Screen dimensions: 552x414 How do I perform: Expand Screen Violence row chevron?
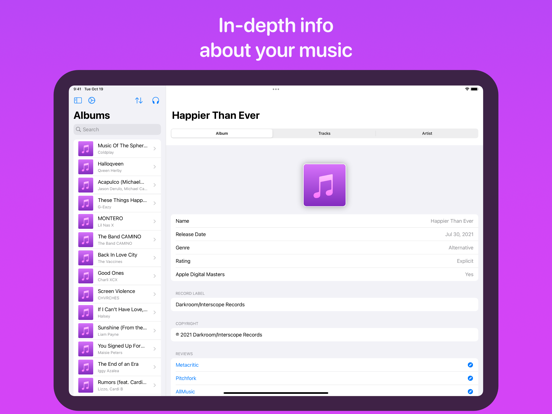pos(155,294)
